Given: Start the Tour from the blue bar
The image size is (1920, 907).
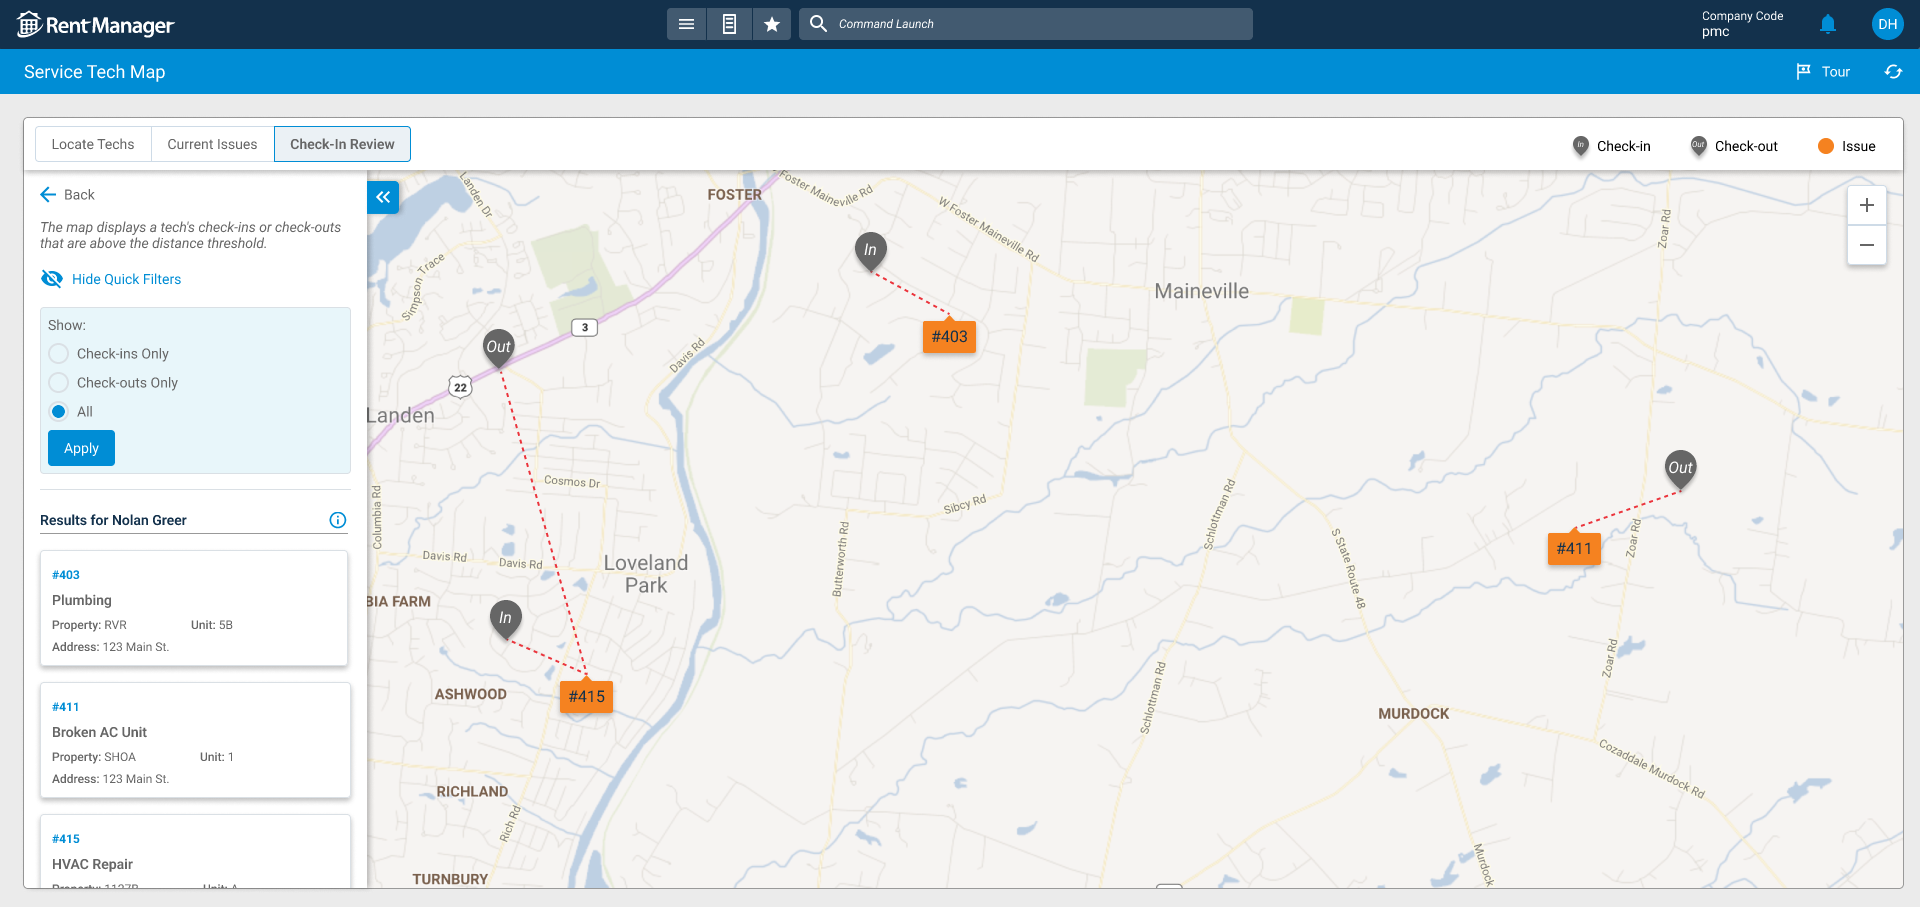Looking at the screenshot, I should pos(1823,71).
